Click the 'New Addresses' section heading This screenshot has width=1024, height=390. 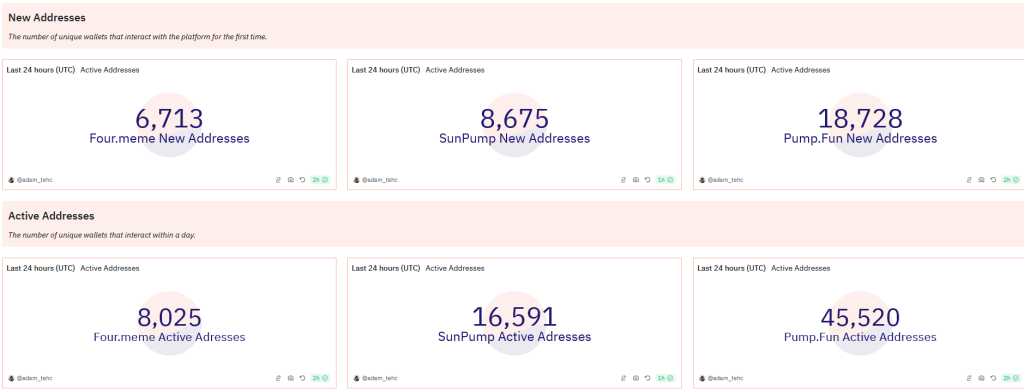pos(47,18)
